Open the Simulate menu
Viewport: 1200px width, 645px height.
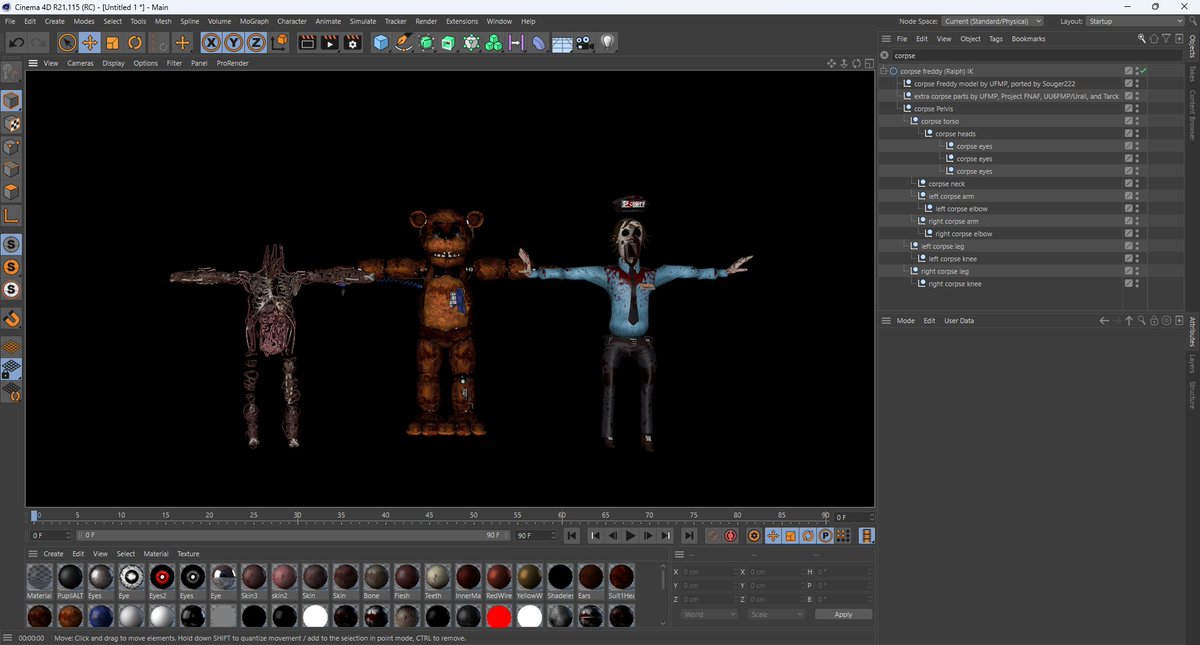click(363, 21)
